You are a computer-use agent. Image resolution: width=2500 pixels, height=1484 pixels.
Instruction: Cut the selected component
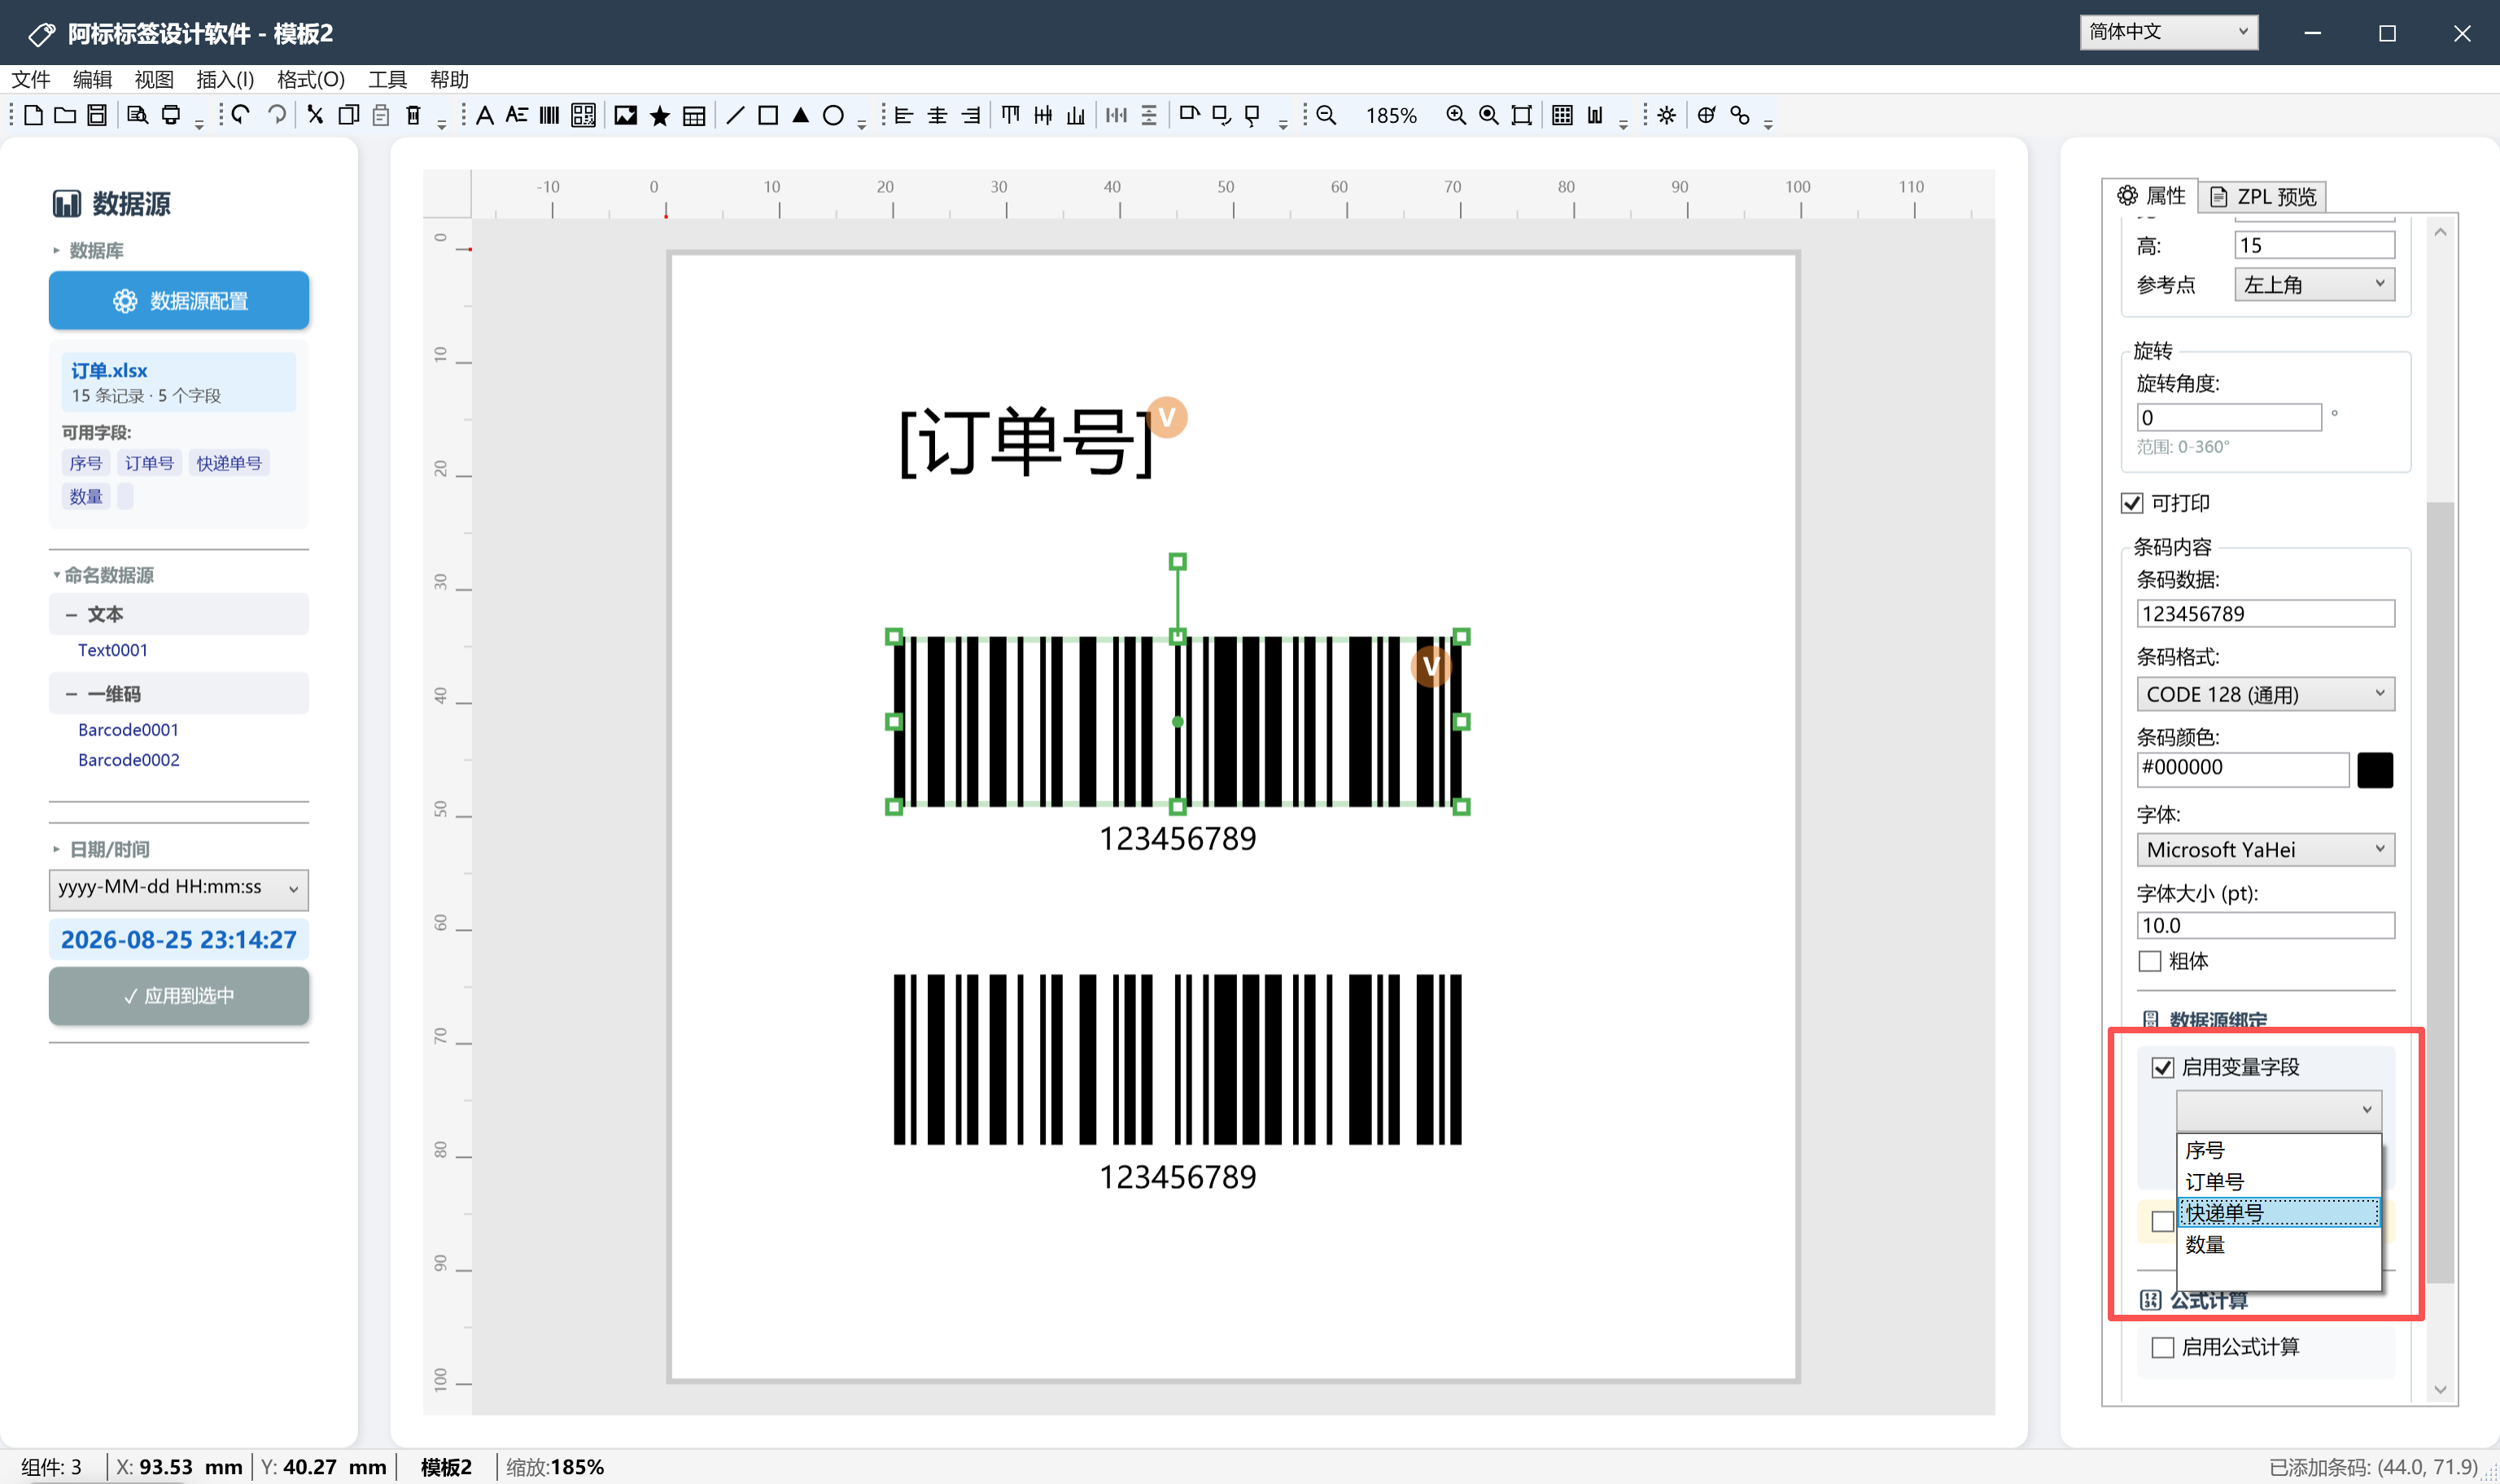(x=315, y=116)
